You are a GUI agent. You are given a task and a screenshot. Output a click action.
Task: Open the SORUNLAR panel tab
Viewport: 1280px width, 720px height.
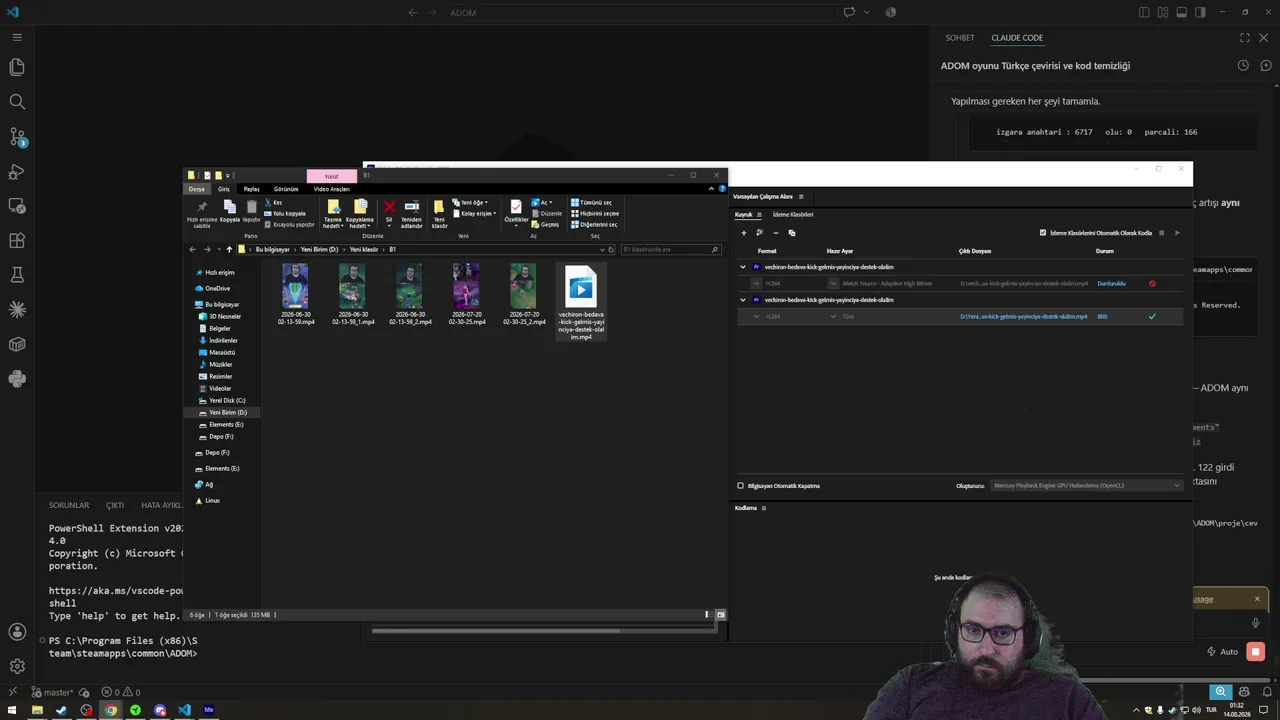point(69,506)
